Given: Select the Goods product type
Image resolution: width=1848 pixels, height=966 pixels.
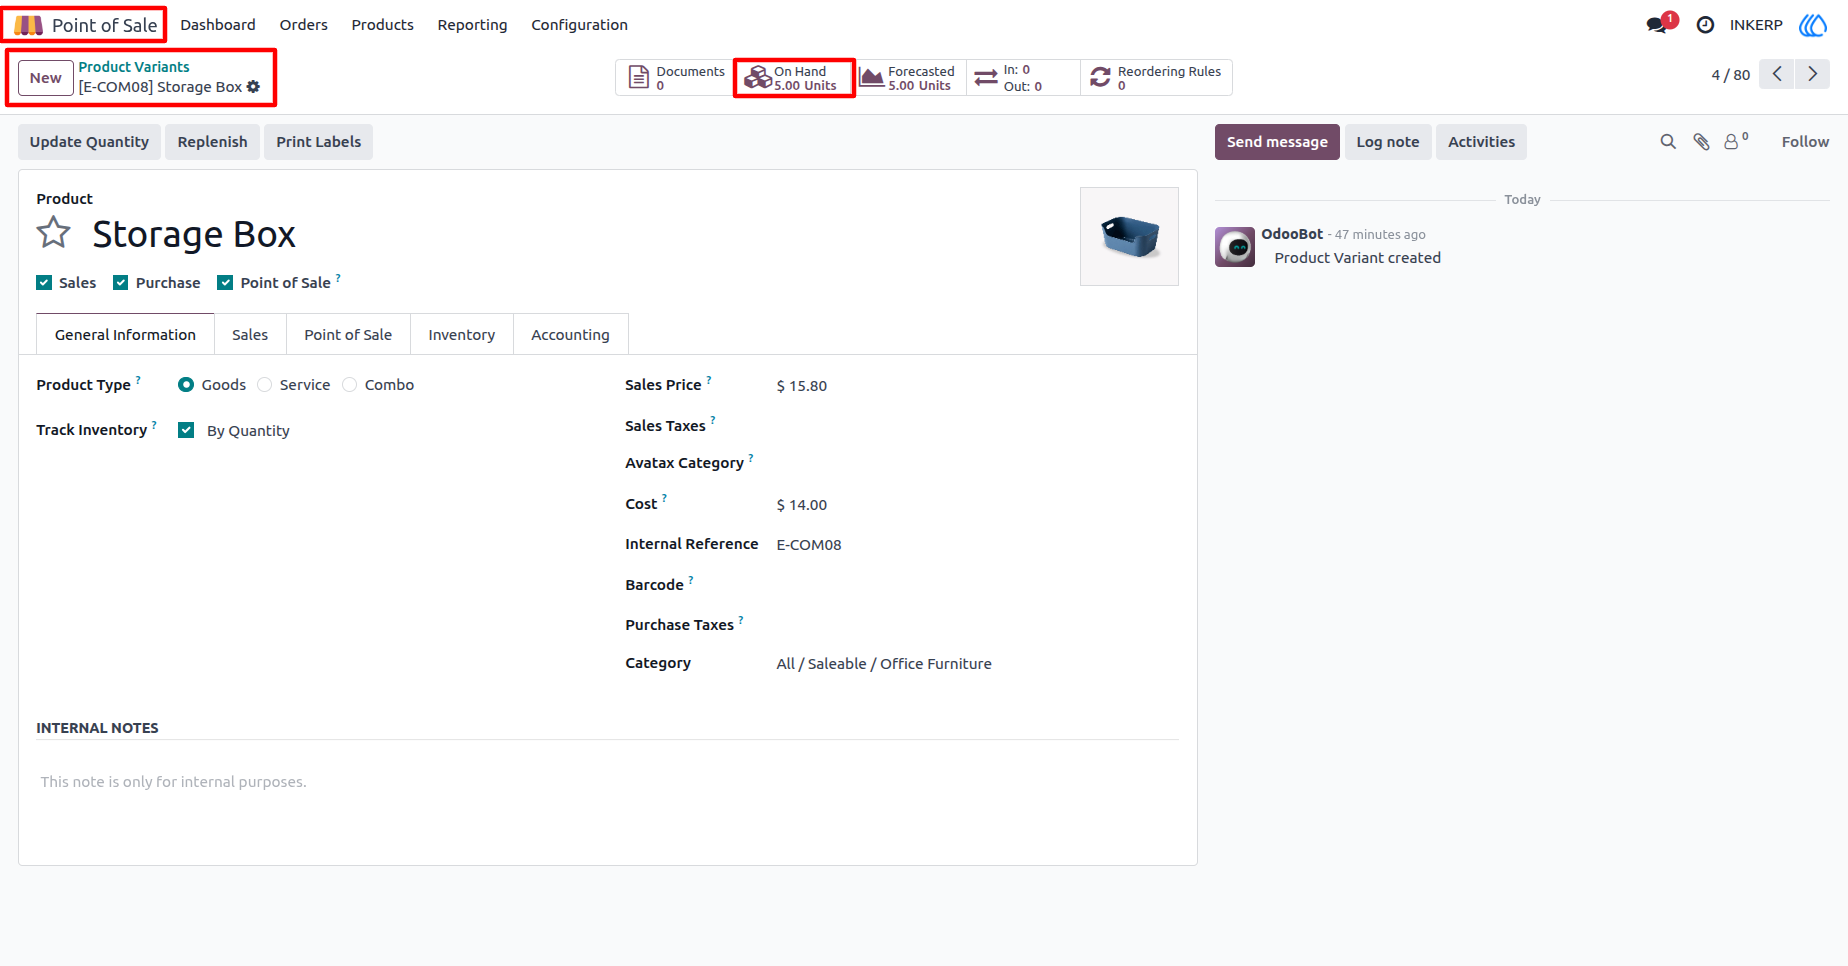Looking at the screenshot, I should [x=186, y=385].
